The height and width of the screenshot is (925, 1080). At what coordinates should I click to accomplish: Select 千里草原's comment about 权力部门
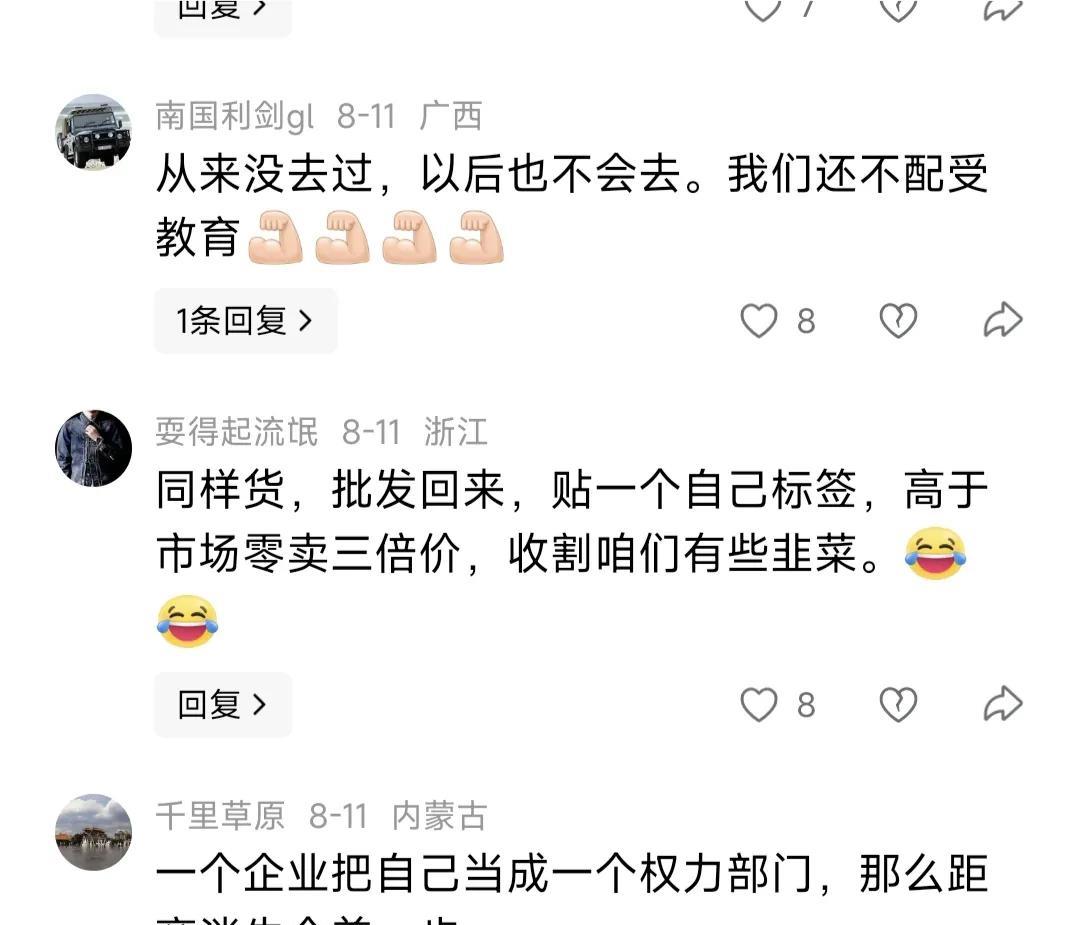tap(572, 888)
